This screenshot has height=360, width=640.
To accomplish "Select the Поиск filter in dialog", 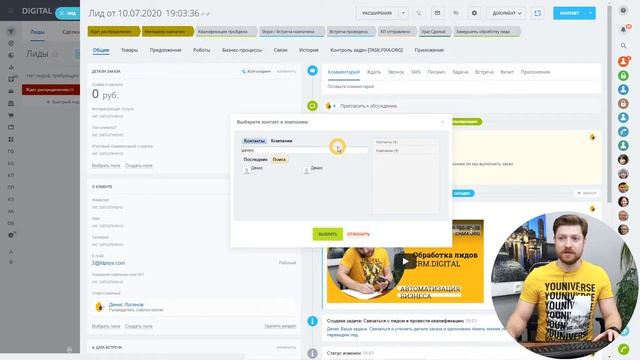I will [280, 160].
